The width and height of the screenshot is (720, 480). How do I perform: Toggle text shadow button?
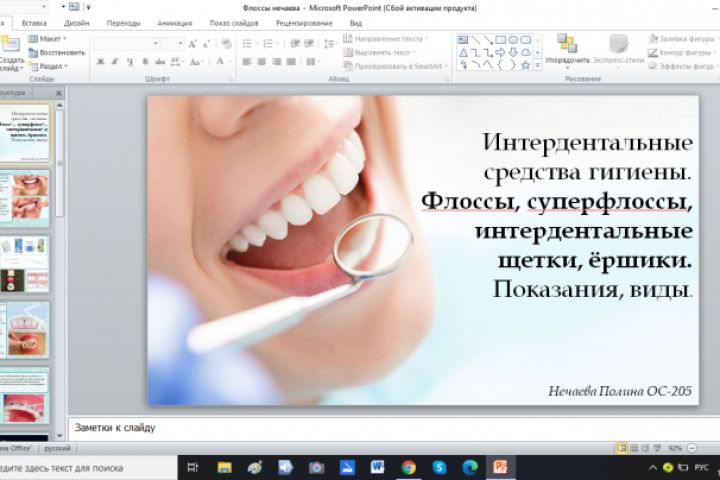[x=145, y=62]
